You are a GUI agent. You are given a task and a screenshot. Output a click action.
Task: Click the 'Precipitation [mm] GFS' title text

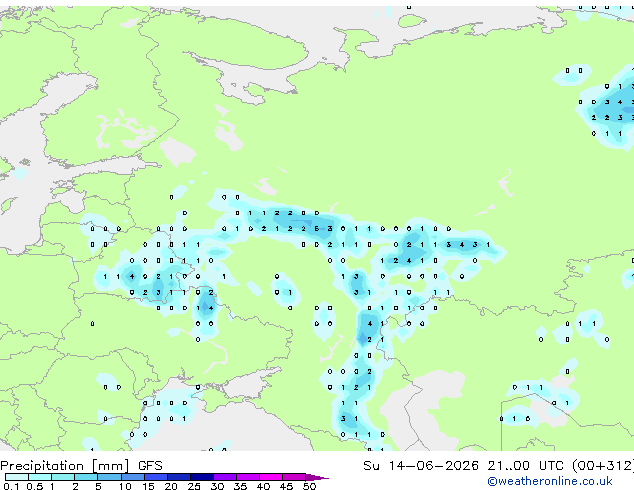click(x=81, y=466)
